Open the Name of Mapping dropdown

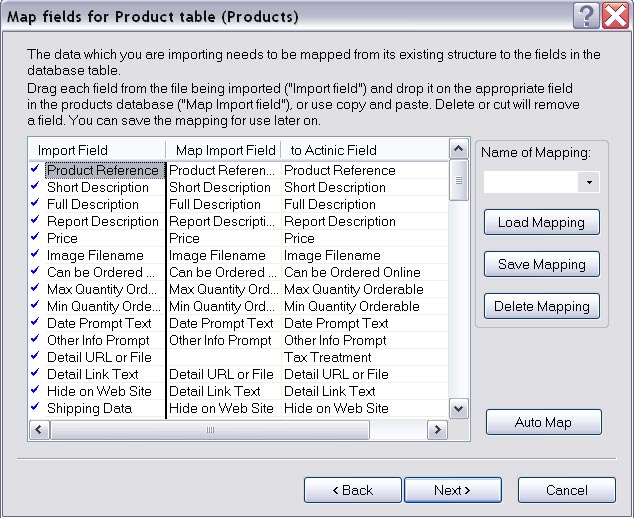point(589,183)
